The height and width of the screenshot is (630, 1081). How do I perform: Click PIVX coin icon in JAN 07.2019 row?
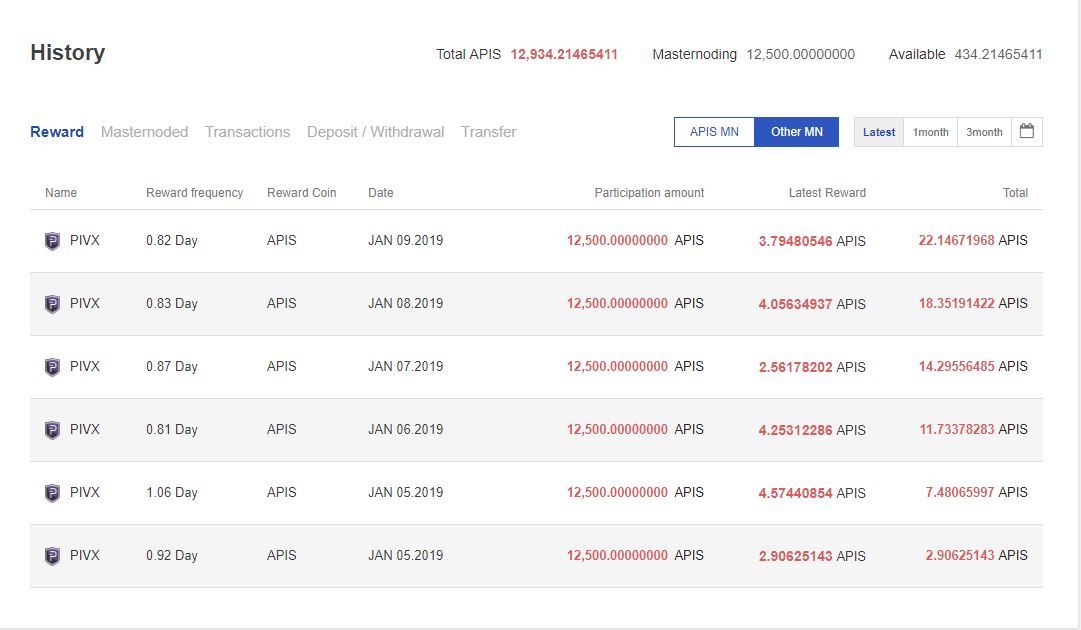53,367
